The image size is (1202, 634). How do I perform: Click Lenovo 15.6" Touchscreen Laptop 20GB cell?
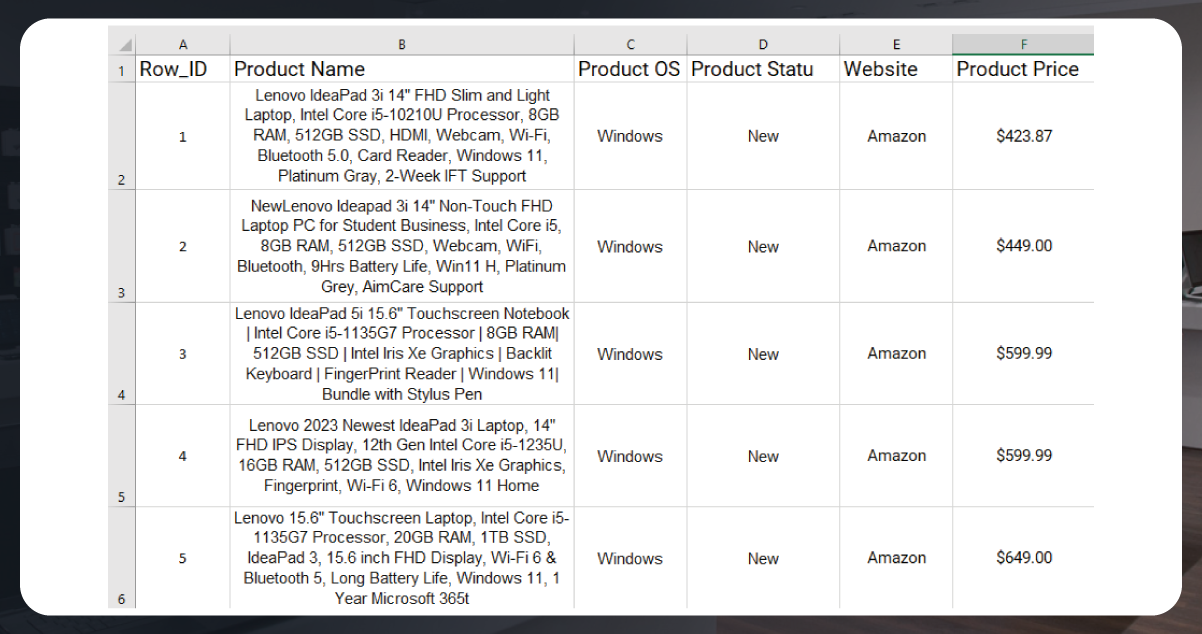pyautogui.click(x=402, y=558)
